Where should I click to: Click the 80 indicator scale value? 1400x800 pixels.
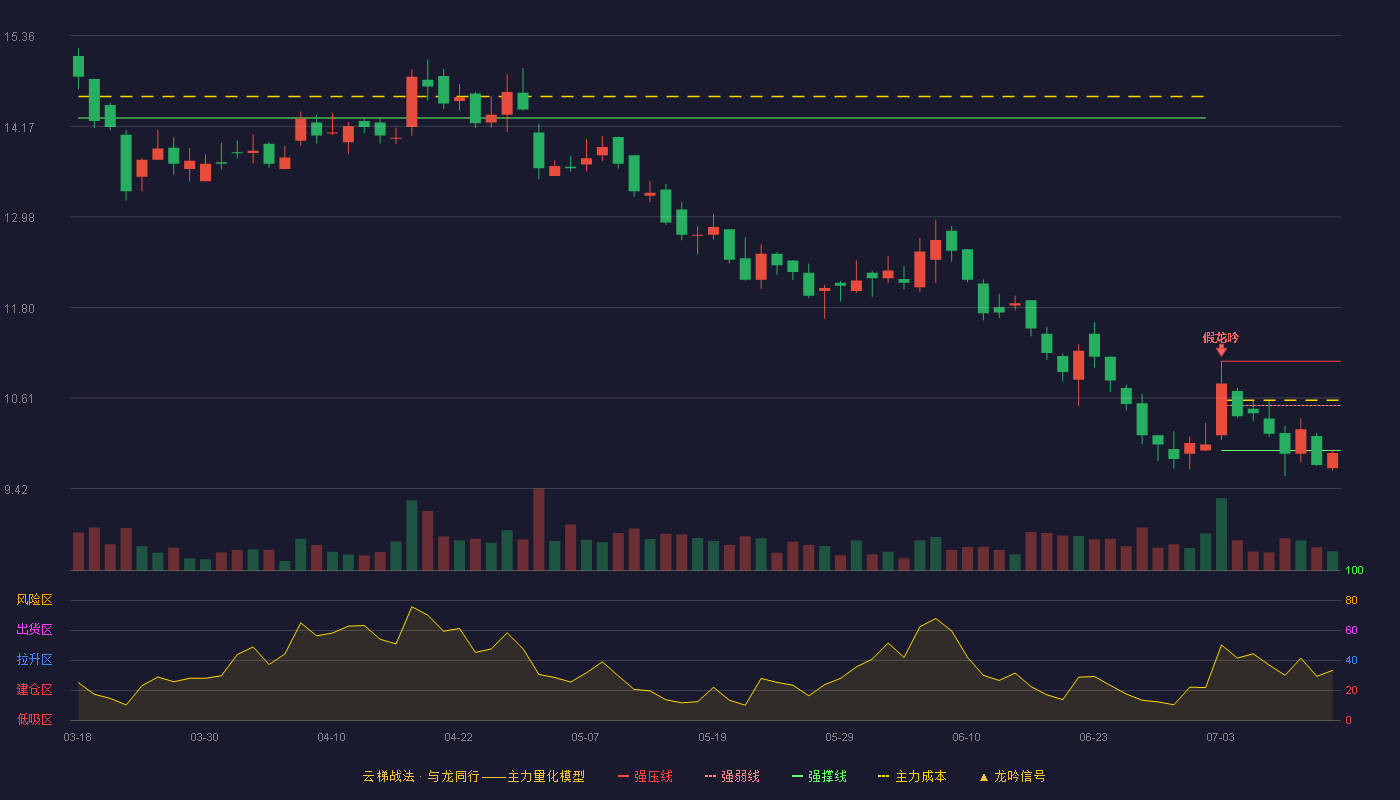(1351, 600)
